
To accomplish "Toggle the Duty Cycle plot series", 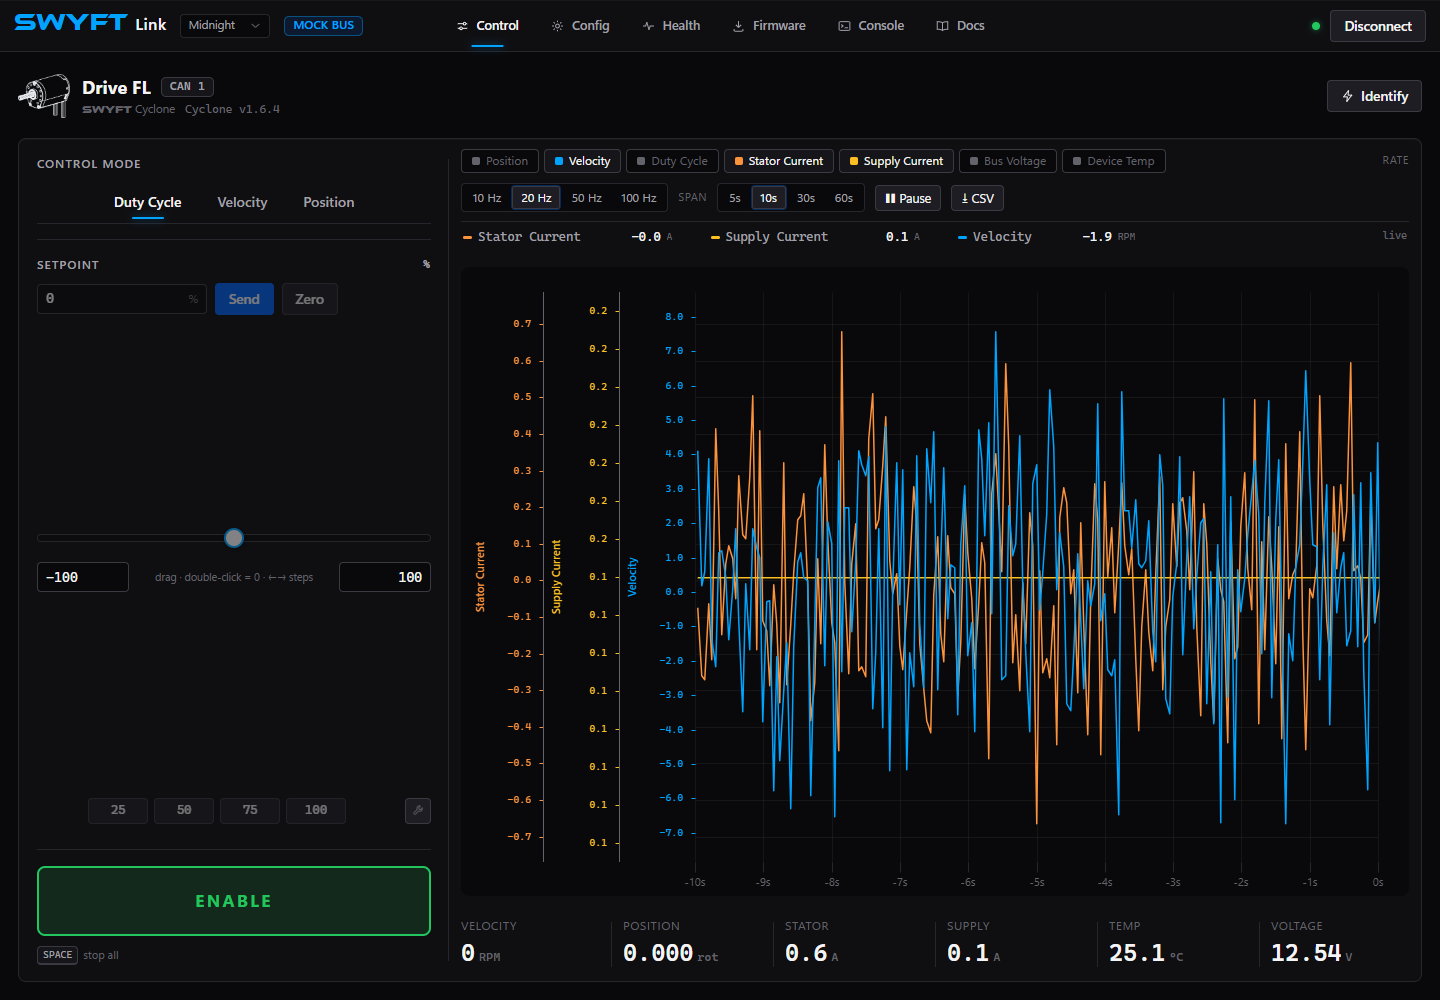I will (672, 161).
